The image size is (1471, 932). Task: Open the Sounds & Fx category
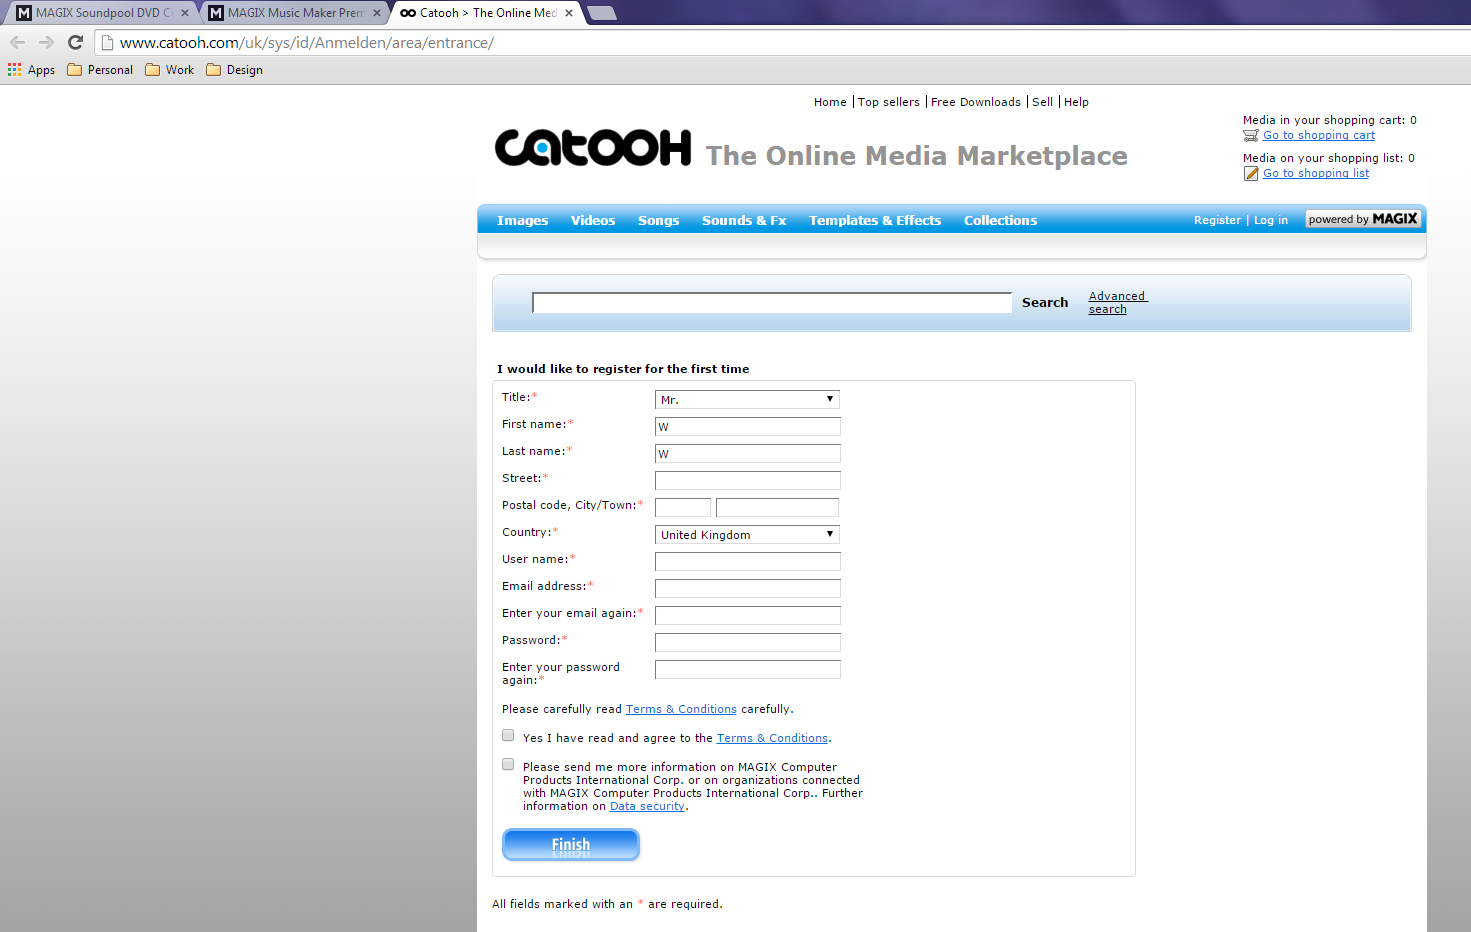(x=744, y=220)
